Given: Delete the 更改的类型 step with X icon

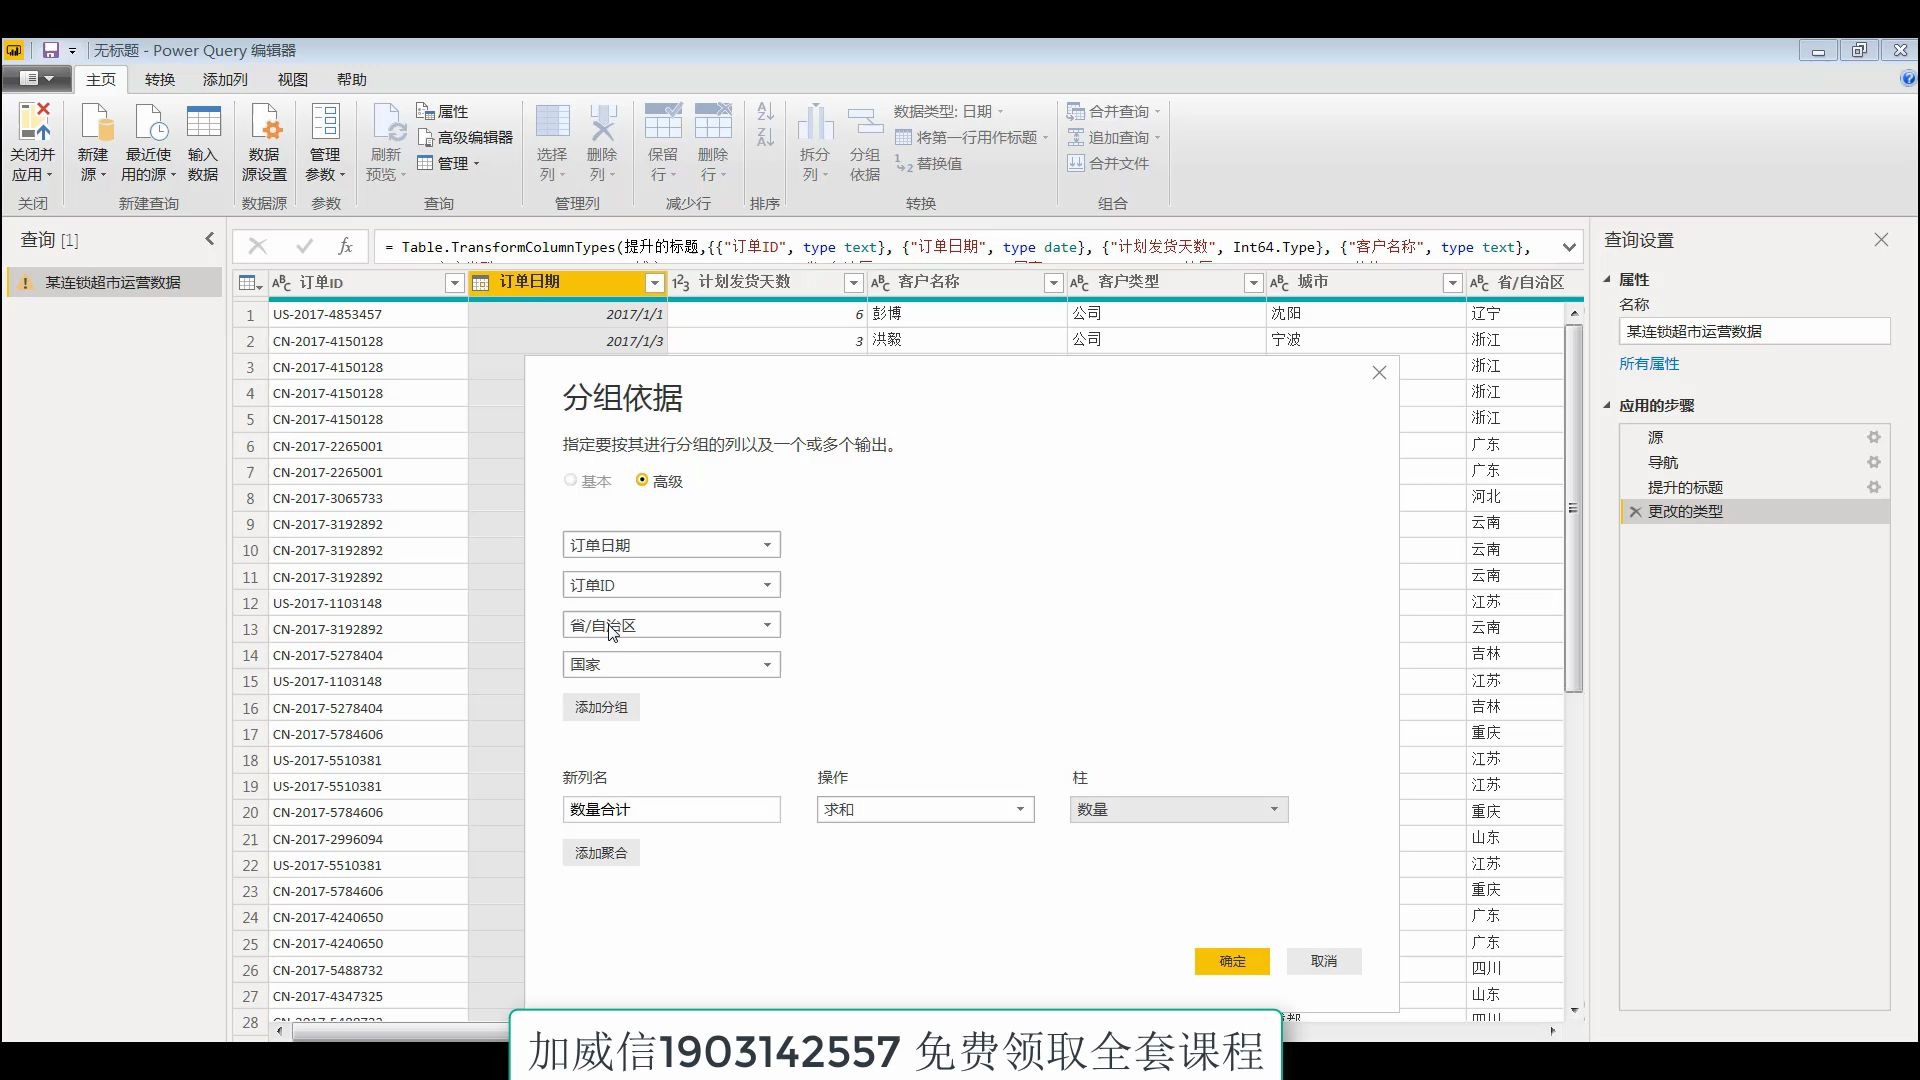Looking at the screenshot, I should 1635,512.
